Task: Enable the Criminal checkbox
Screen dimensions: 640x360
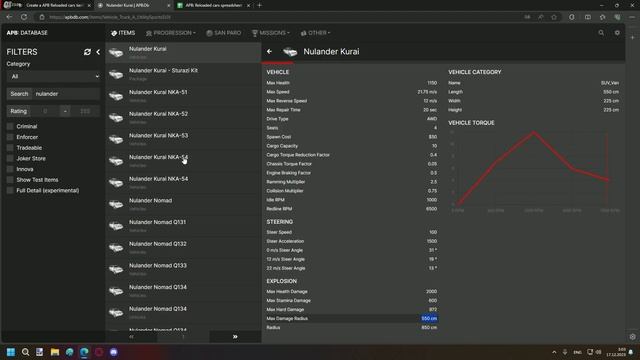Action: pyautogui.click(x=10, y=127)
